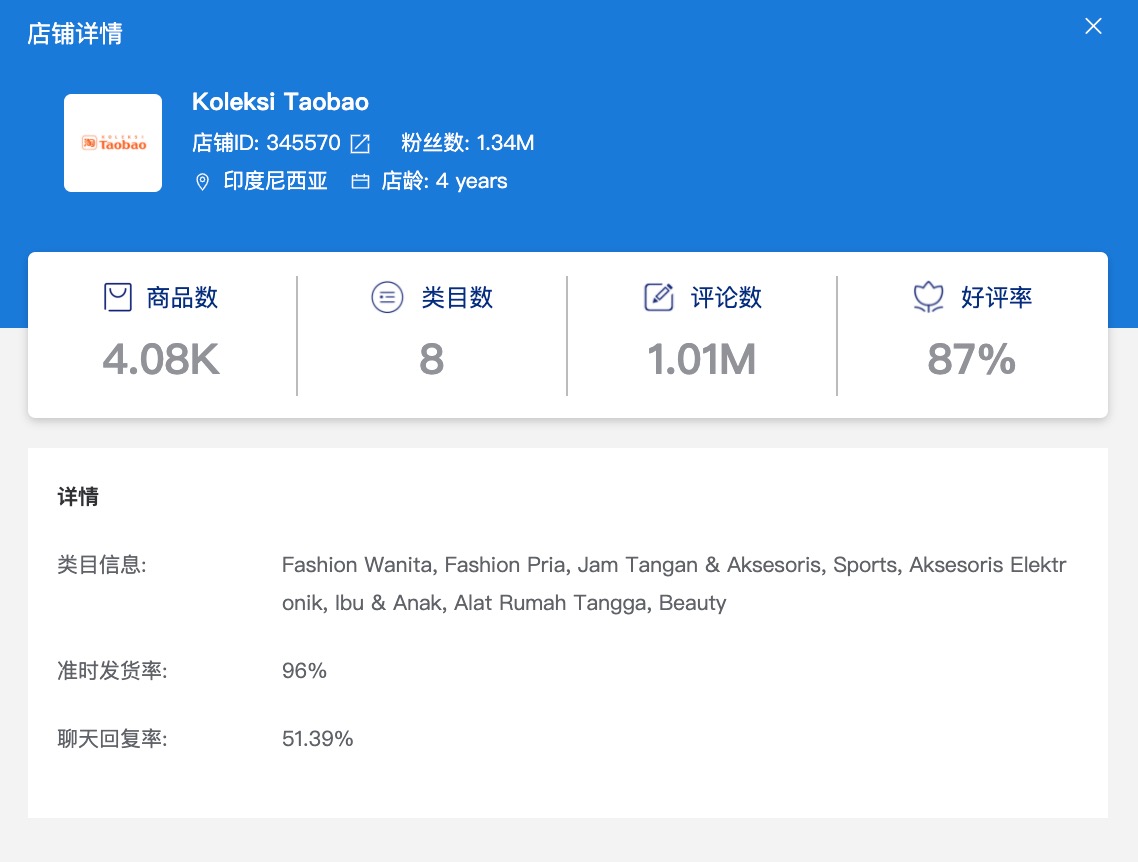Click the category count value 8
This screenshot has height=862, width=1138.
432,359
